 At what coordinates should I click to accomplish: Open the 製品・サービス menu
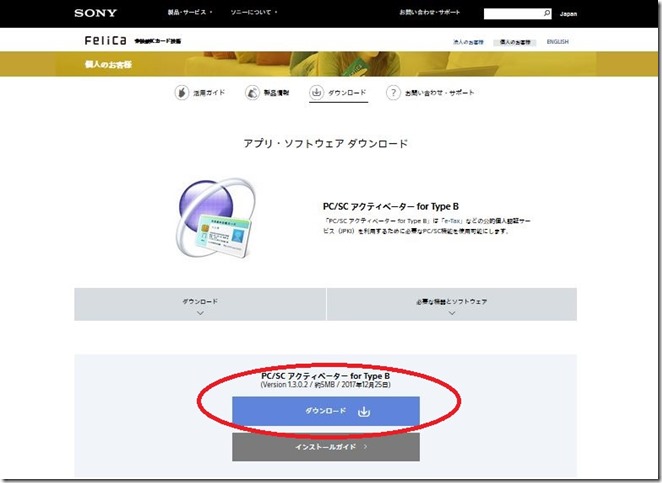190,12
